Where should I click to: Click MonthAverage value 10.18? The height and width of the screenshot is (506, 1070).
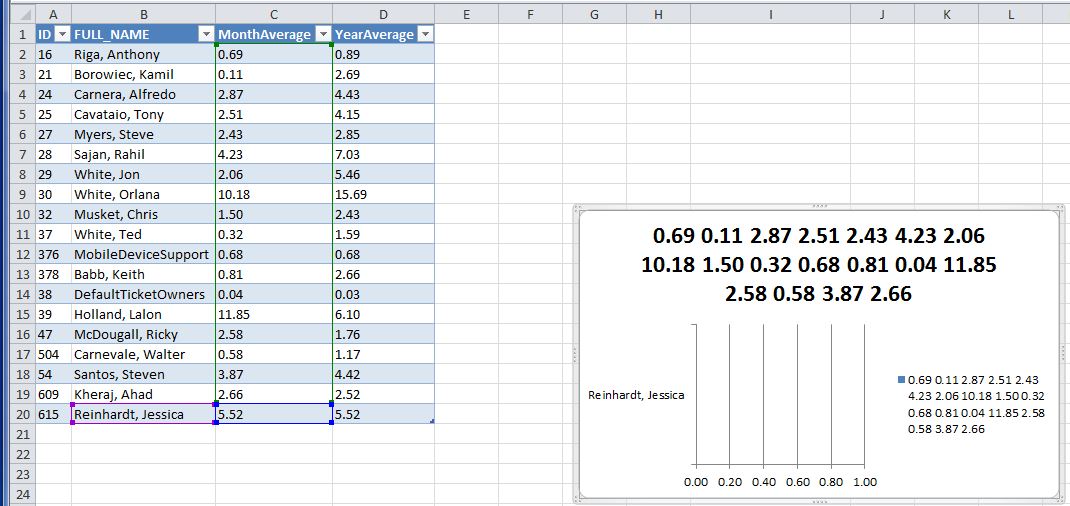point(274,194)
